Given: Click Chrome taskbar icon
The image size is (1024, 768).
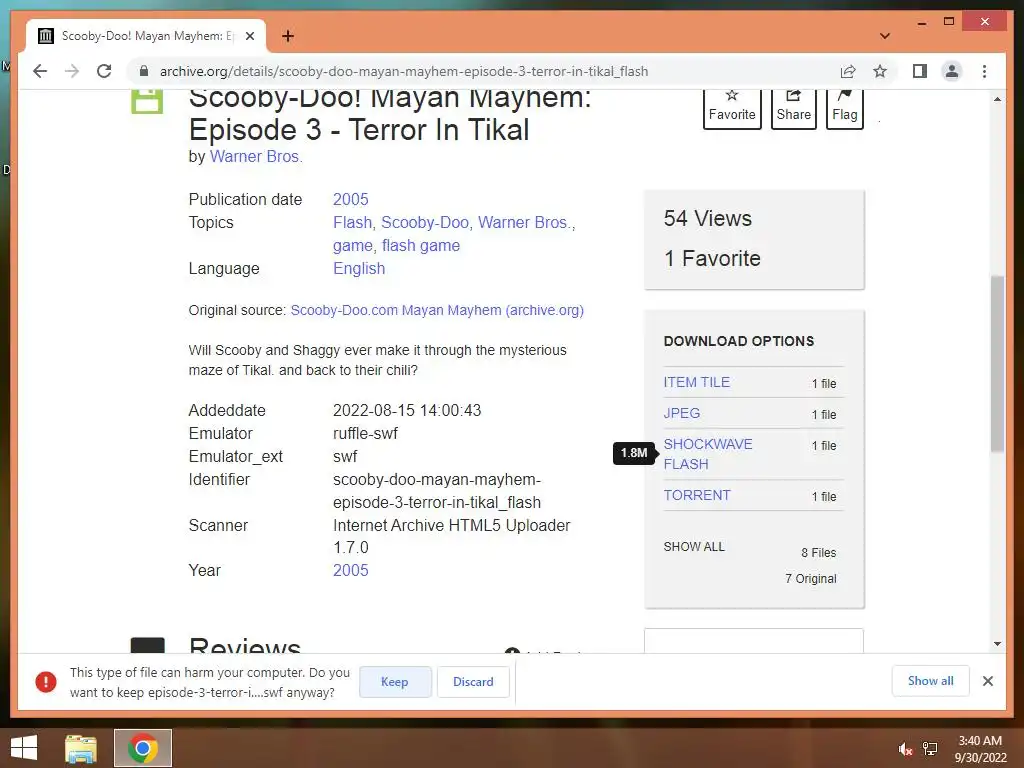Looking at the screenshot, I should pyautogui.click(x=142, y=748).
